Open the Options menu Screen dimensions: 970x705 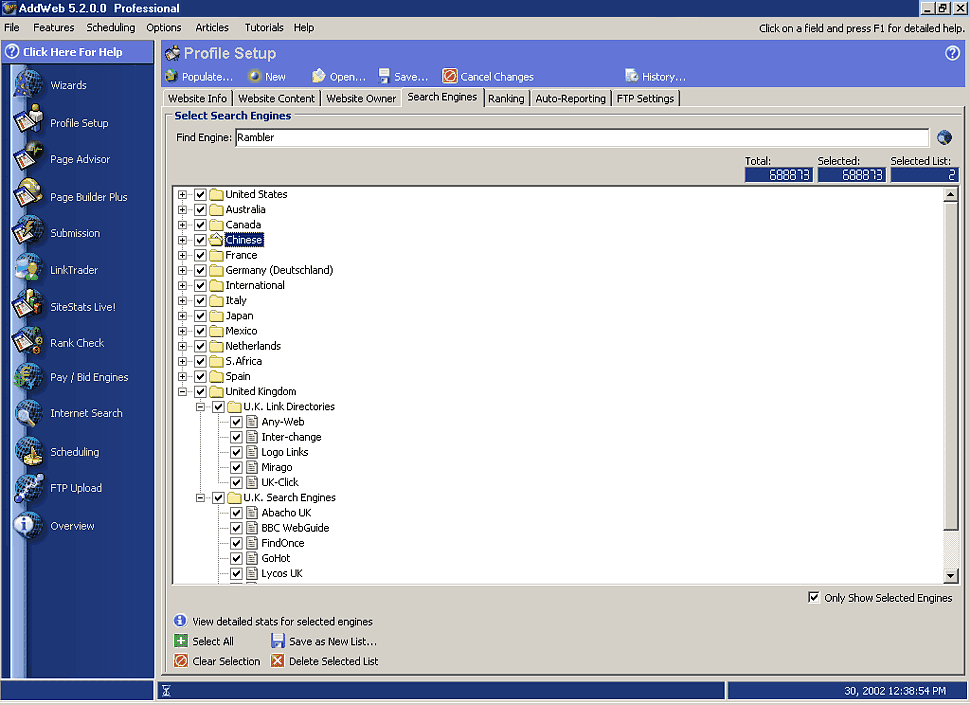coord(164,27)
